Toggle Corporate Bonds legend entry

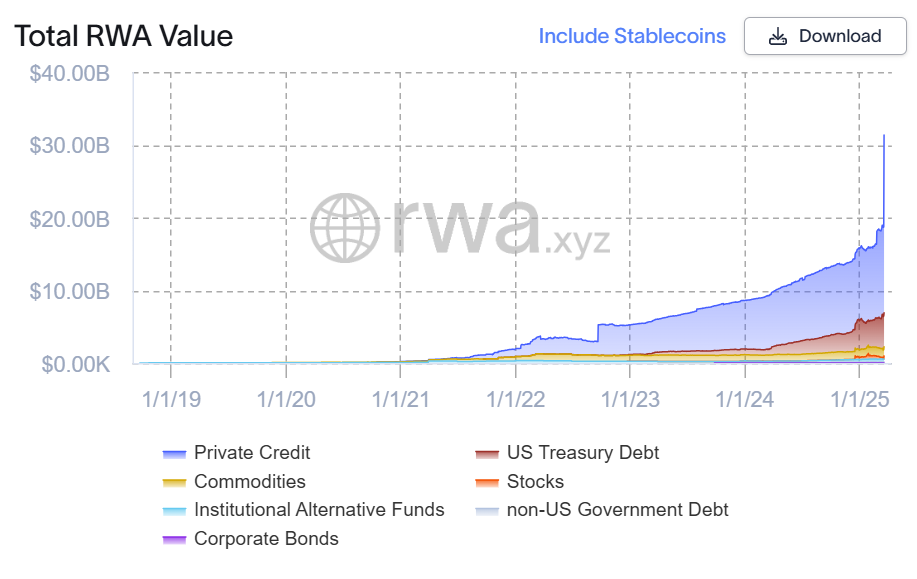click(x=266, y=539)
